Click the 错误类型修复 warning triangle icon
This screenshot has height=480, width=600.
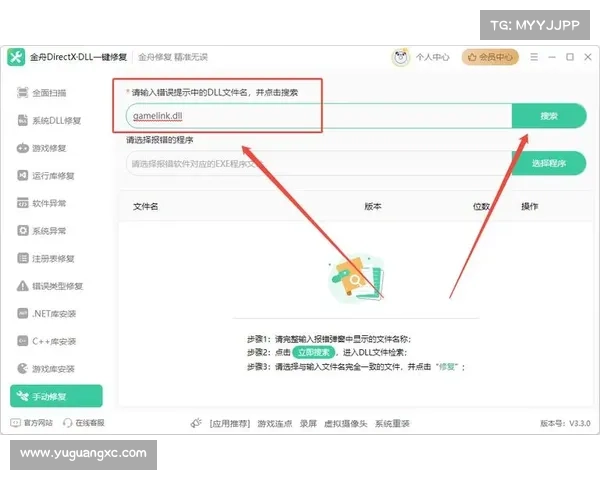[x=23, y=286]
